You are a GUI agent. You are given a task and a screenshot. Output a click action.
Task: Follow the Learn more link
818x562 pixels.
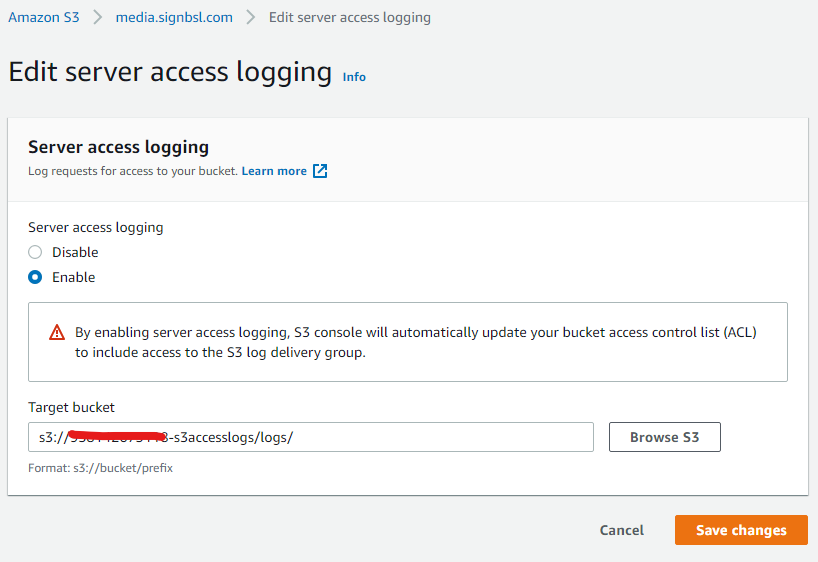pyautogui.click(x=274, y=171)
